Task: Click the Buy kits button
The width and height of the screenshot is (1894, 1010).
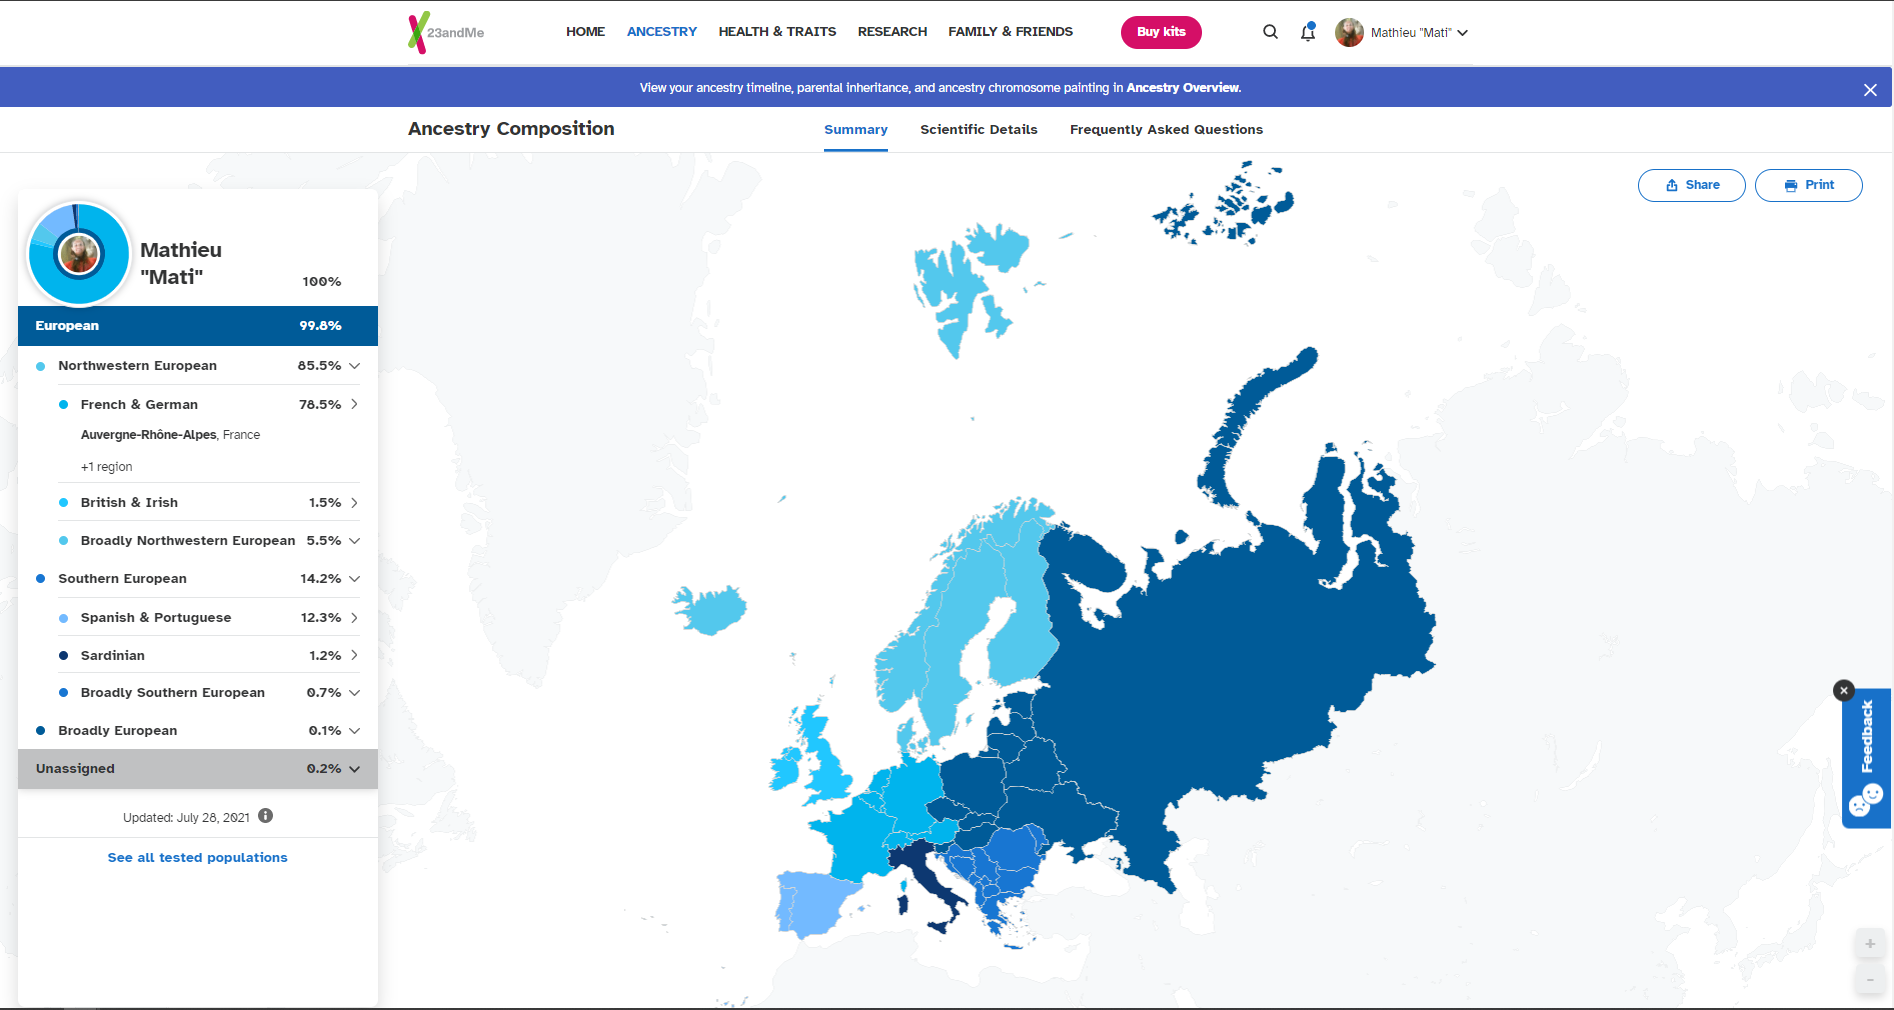Action: coord(1161,32)
